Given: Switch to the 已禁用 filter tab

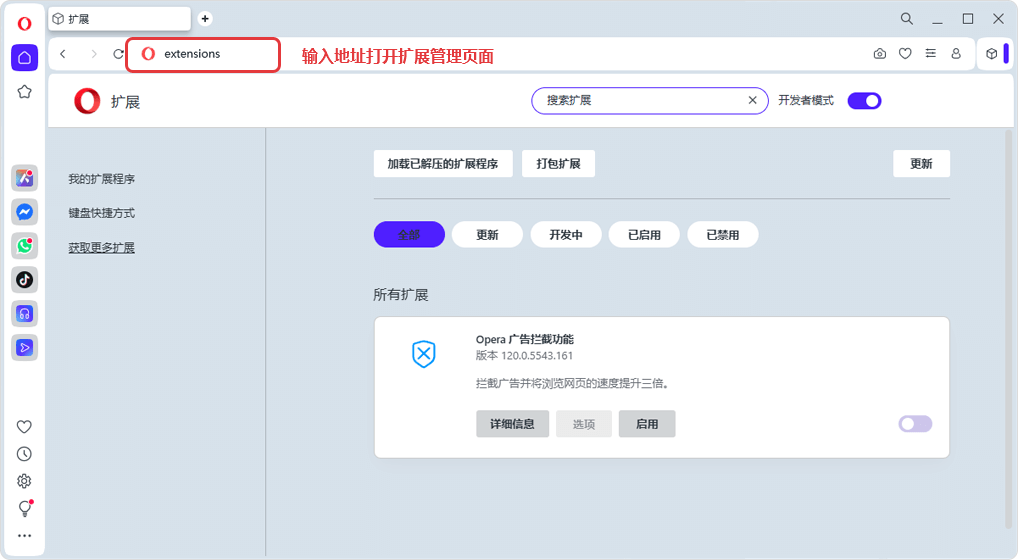Looking at the screenshot, I should tap(722, 235).
